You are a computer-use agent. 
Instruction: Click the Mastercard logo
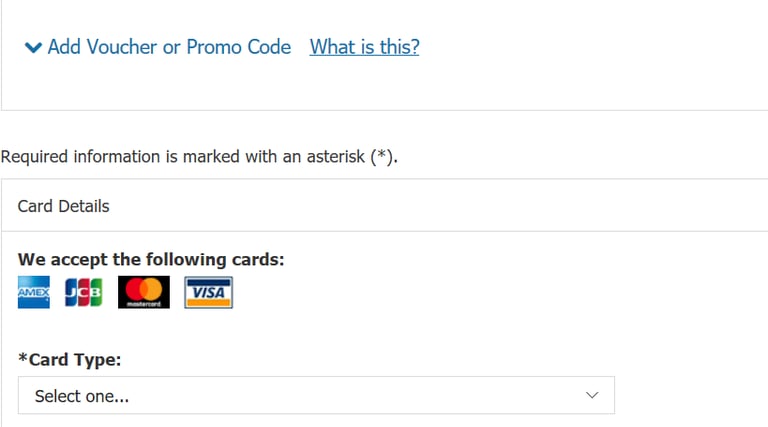[x=144, y=292]
